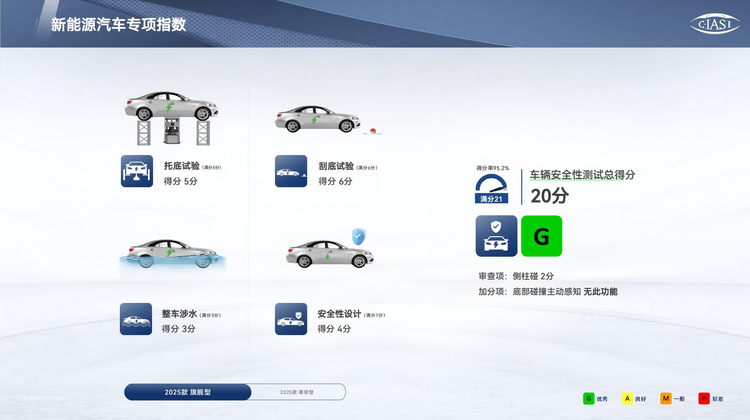The height and width of the screenshot is (420, 750).
Task: Click the yellow A 良好 legend swatch
Action: point(627,398)
